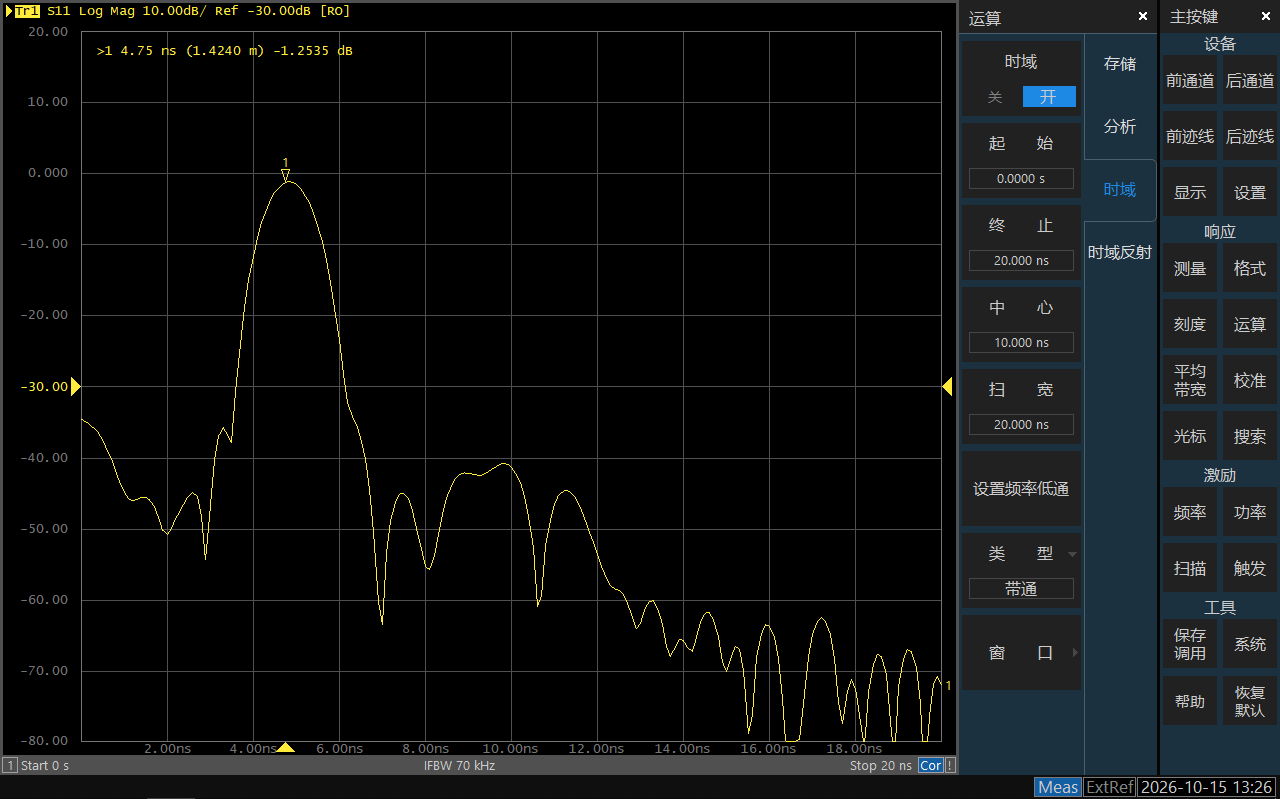
Task: Open the 类型 dropdown arrow
Action: (x=1073, y=554)
